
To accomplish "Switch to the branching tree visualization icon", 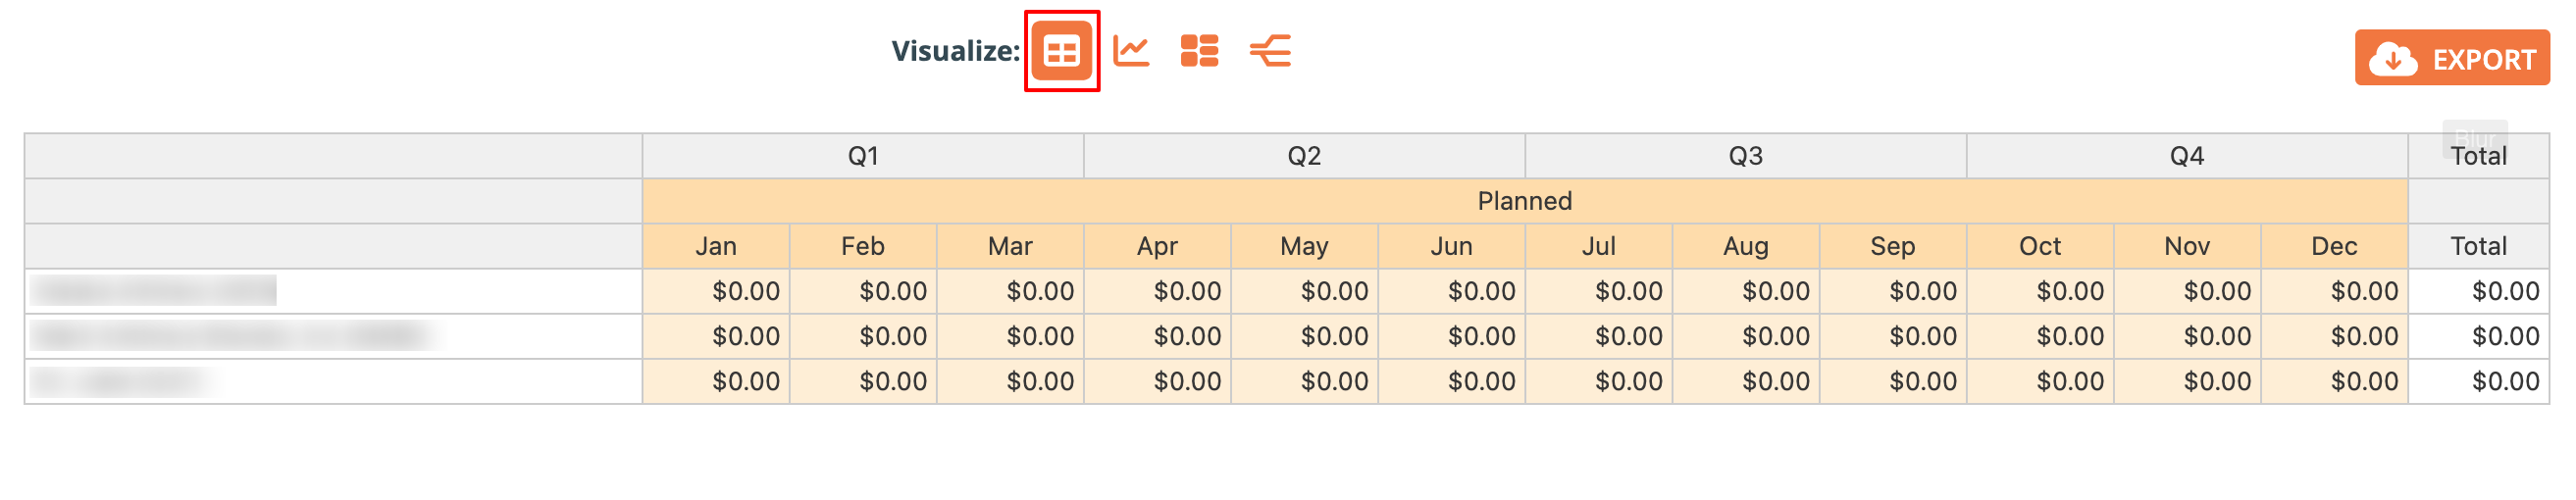I will (1270, 51).
